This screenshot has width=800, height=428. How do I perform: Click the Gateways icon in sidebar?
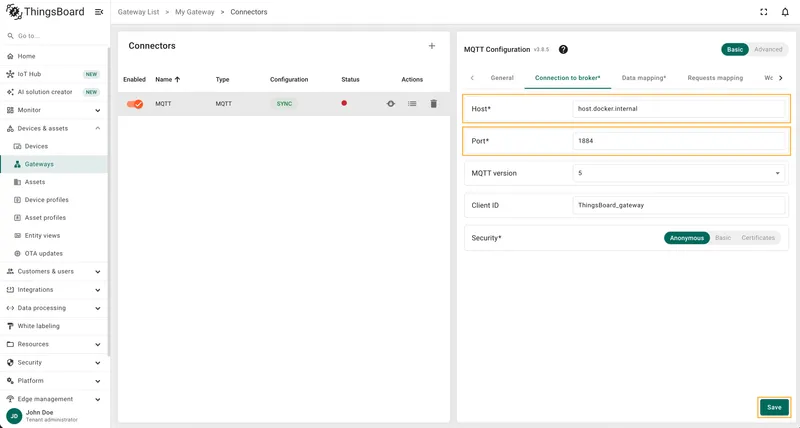pyautogui.click(x=17, y=164)
